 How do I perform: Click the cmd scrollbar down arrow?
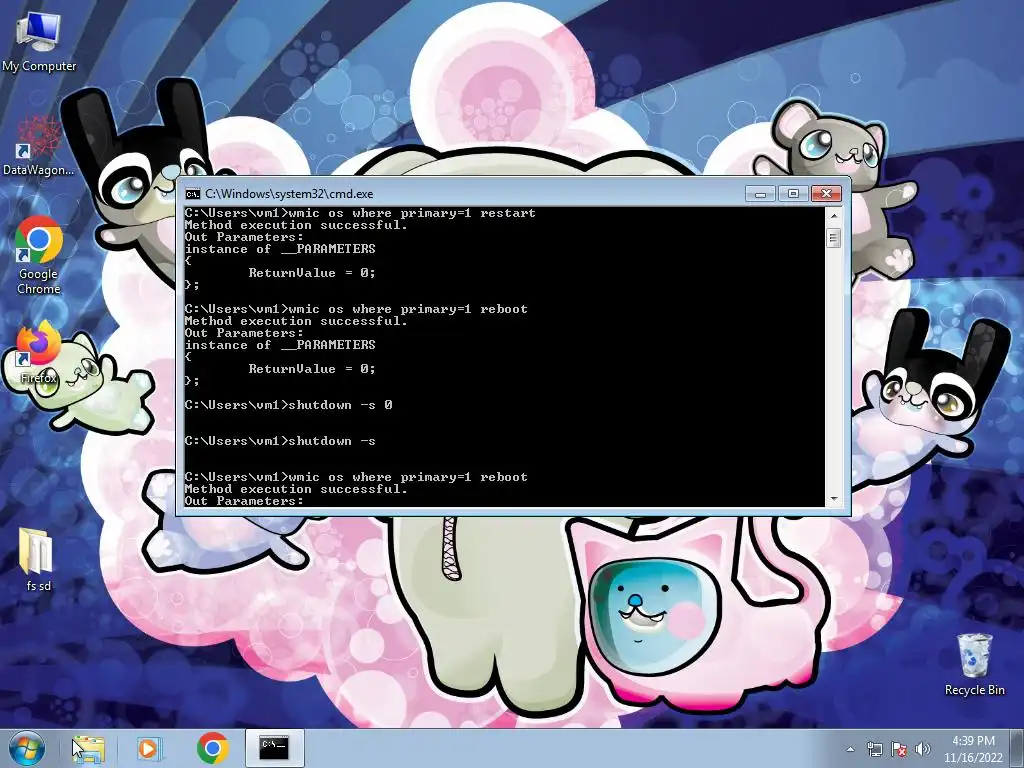833,499
